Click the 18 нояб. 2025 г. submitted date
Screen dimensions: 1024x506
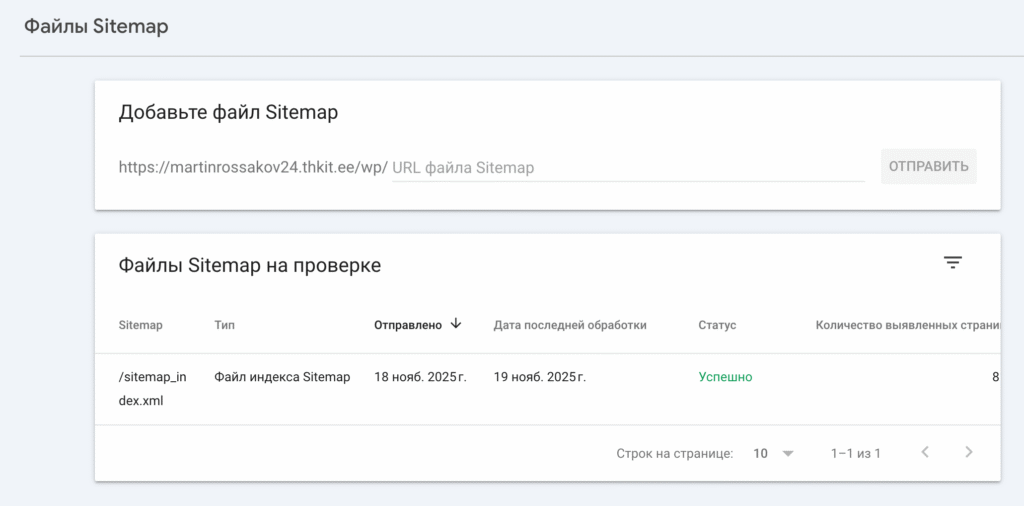(x=420, y=377)
